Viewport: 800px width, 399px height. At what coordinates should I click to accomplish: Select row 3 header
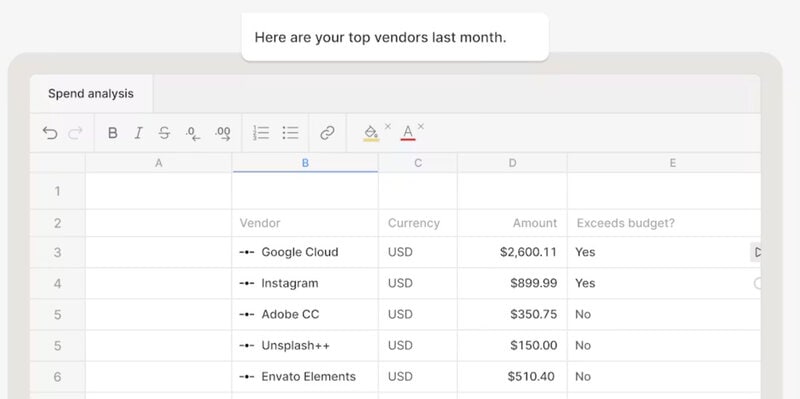coord(58,252)
